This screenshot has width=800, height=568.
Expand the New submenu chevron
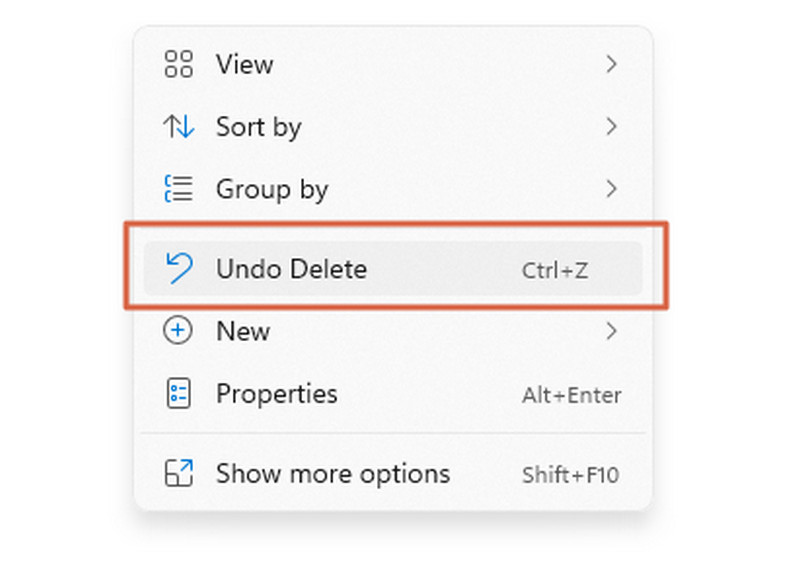[x=611, y=331]
